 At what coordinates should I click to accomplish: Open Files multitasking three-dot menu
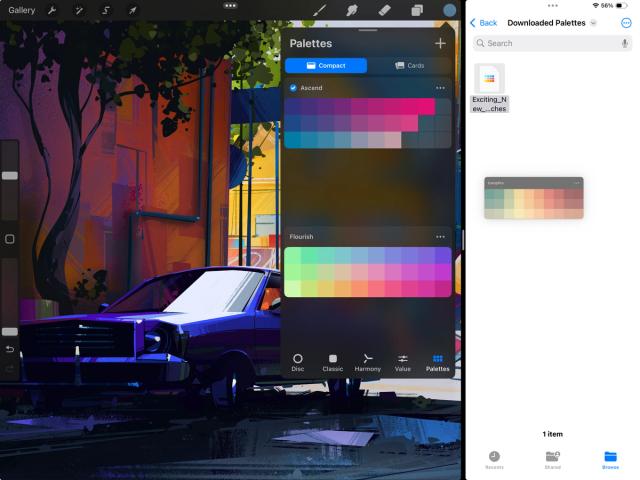tap(553, 6)
